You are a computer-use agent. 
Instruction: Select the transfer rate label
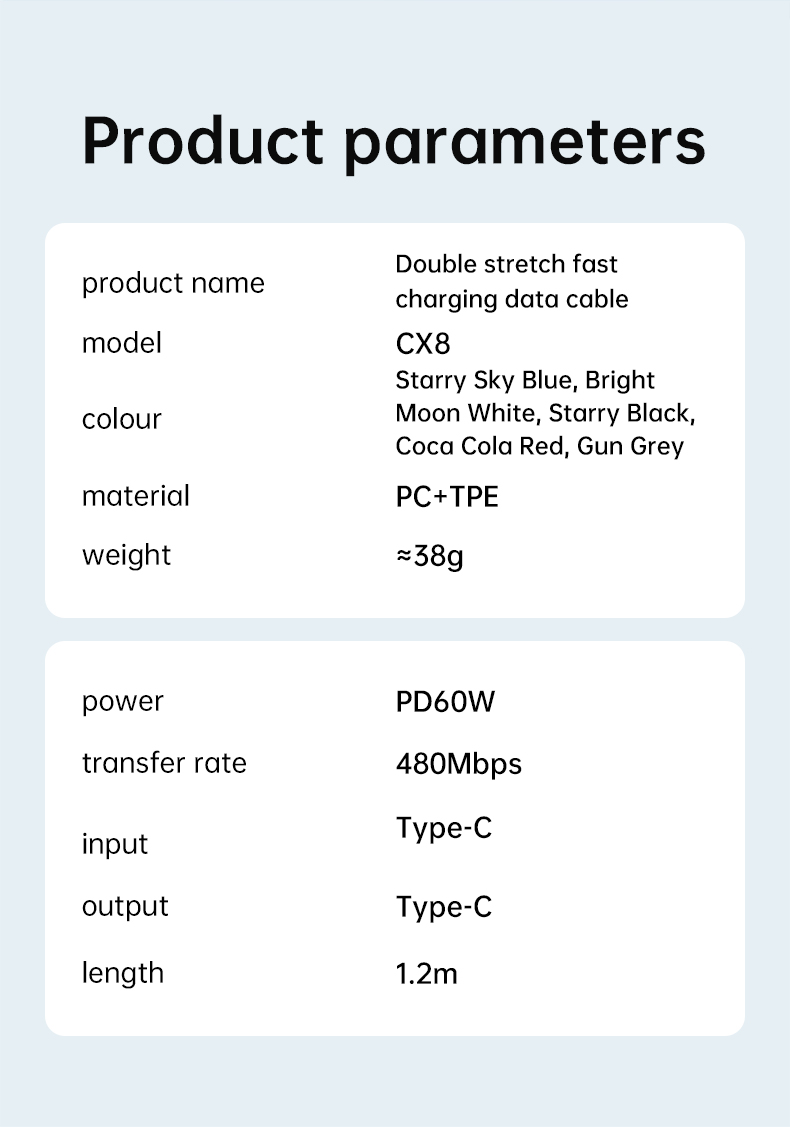click(165, 763)
